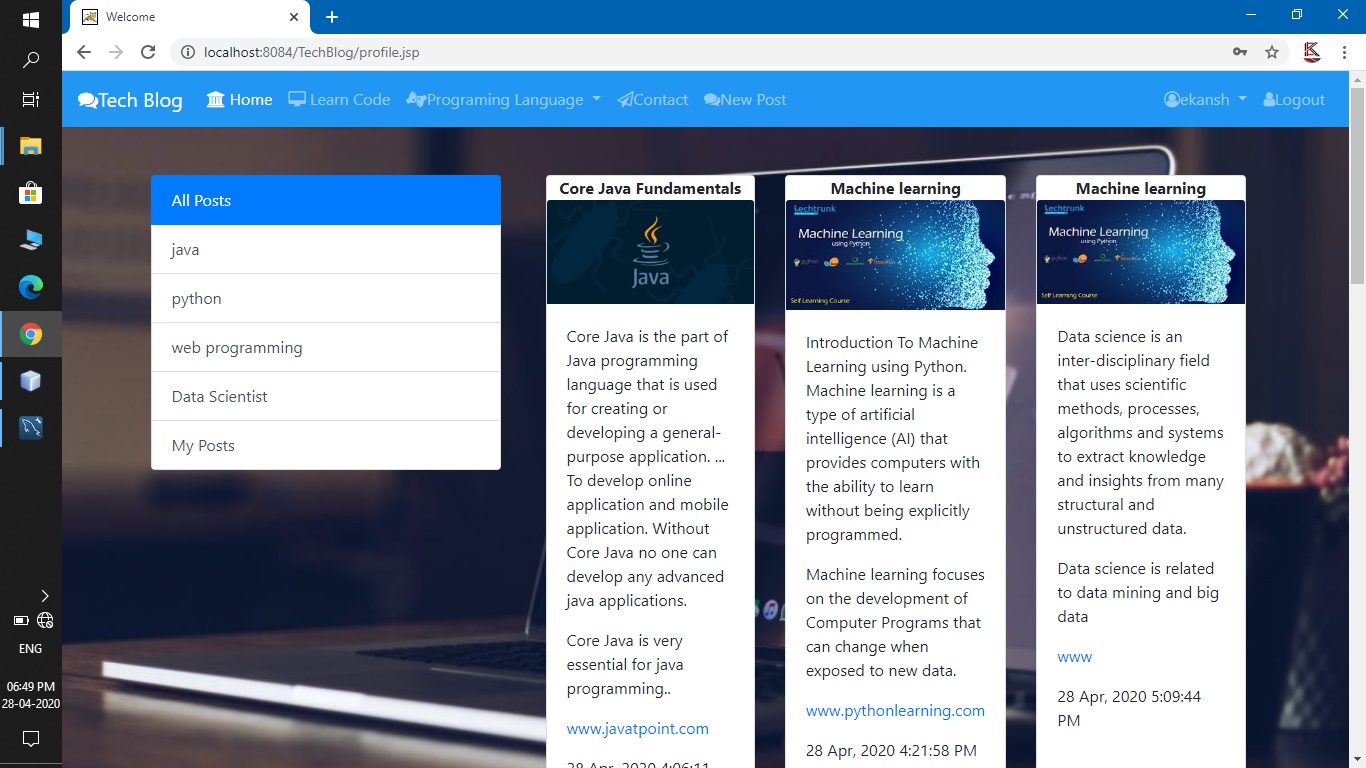Viewport: 1366px width, 768px height.
Task: Select the New Post nav item
Action: tap(745, 100)
